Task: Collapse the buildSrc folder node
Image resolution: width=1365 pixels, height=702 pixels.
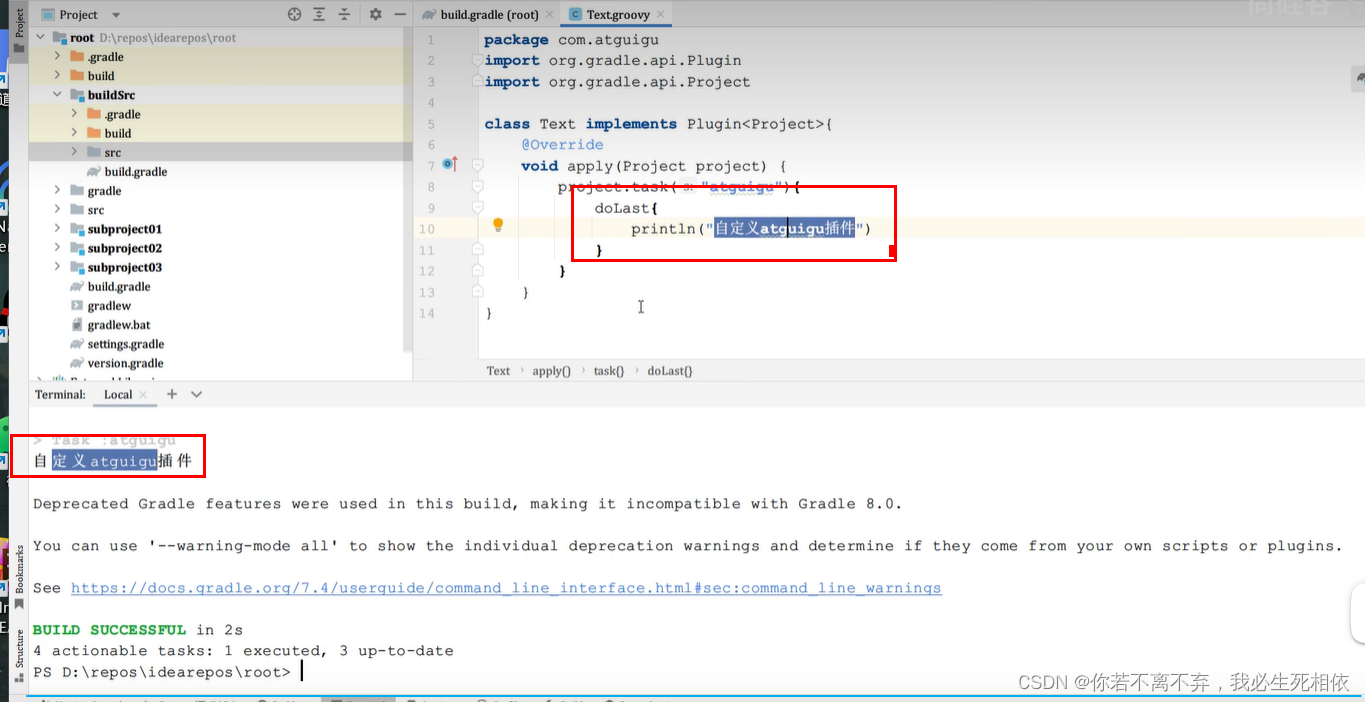Action: 58,95
